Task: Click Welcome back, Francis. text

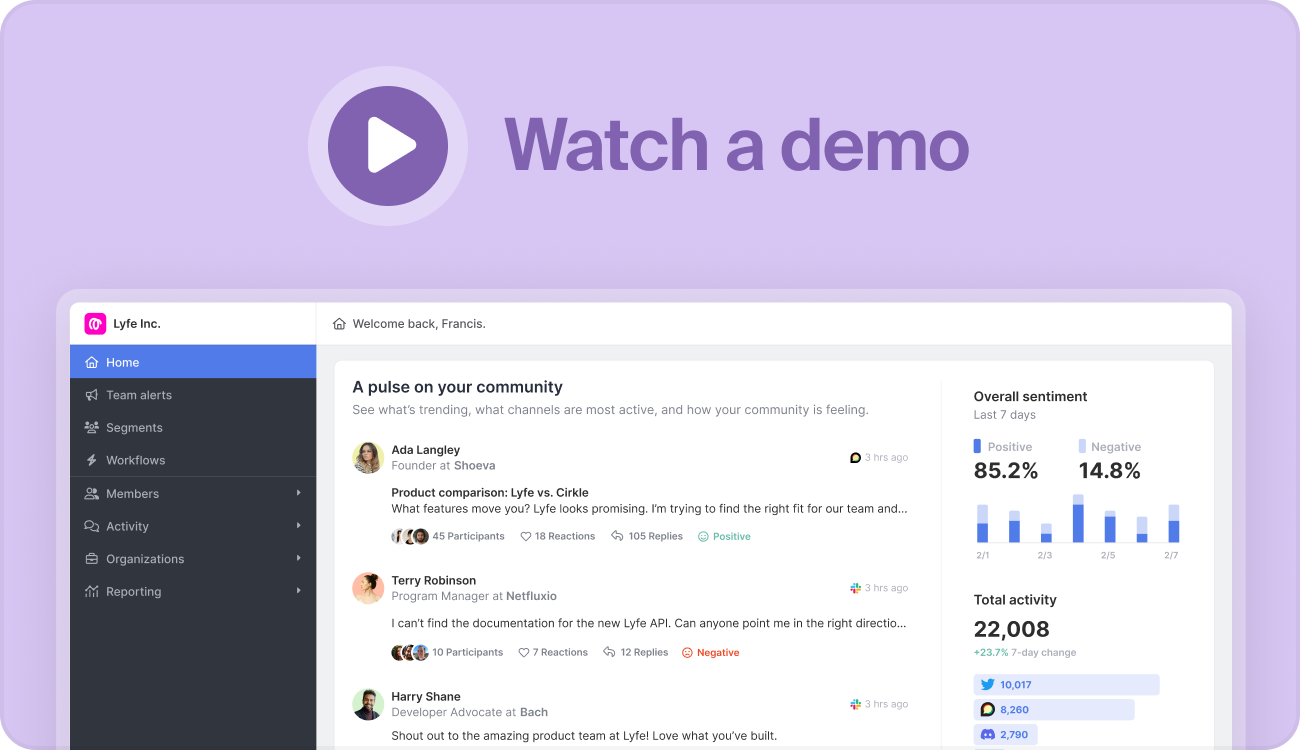Action: pos(419,324)
